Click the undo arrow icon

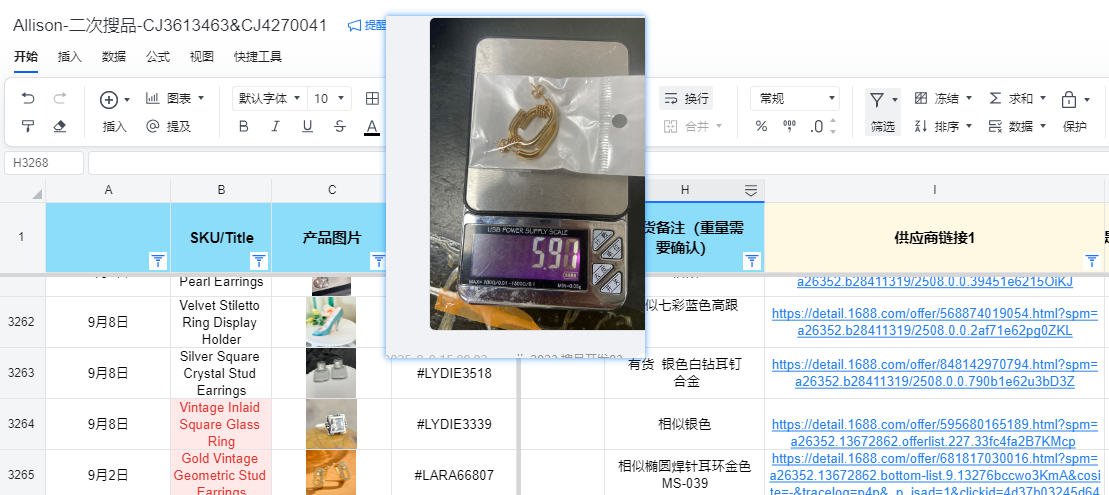[28, 98]
